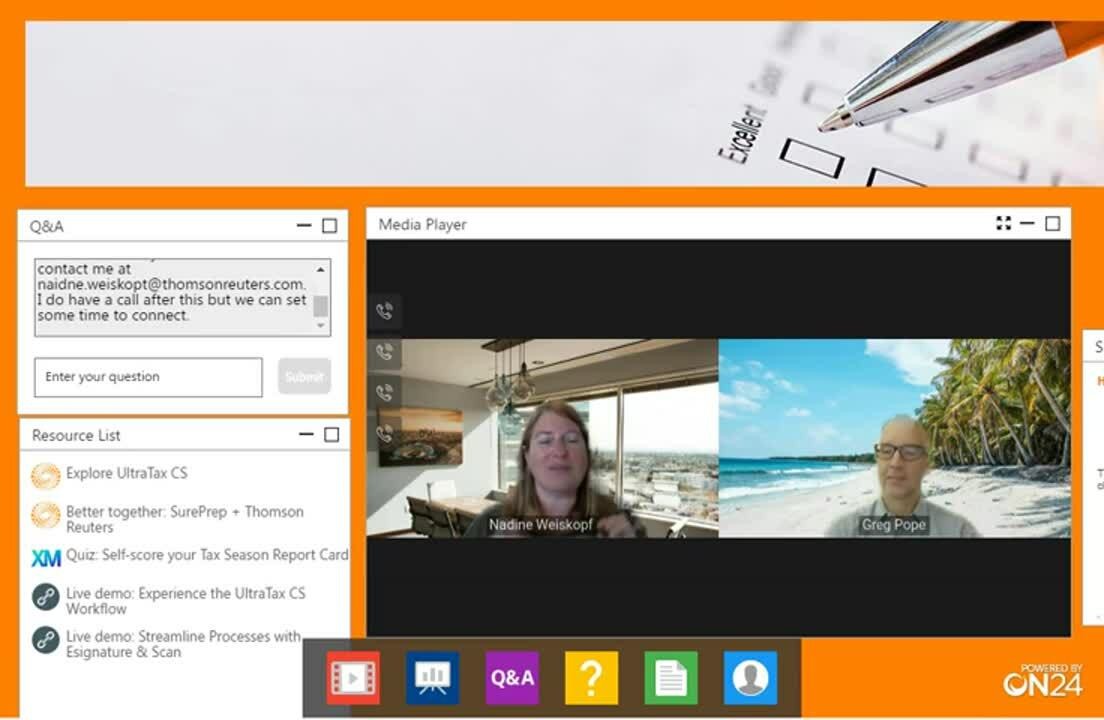The height and width of the screenshot is (720, 1104).
Task: Click the topmost phone icon in Media Player
Action: point(384,311)
